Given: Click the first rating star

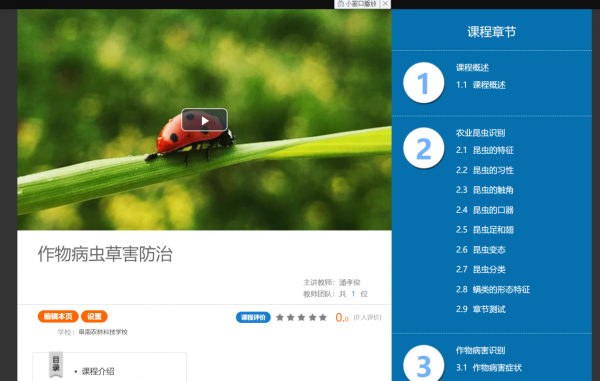Looking at the screenshot, I should [x=280, y=318].
